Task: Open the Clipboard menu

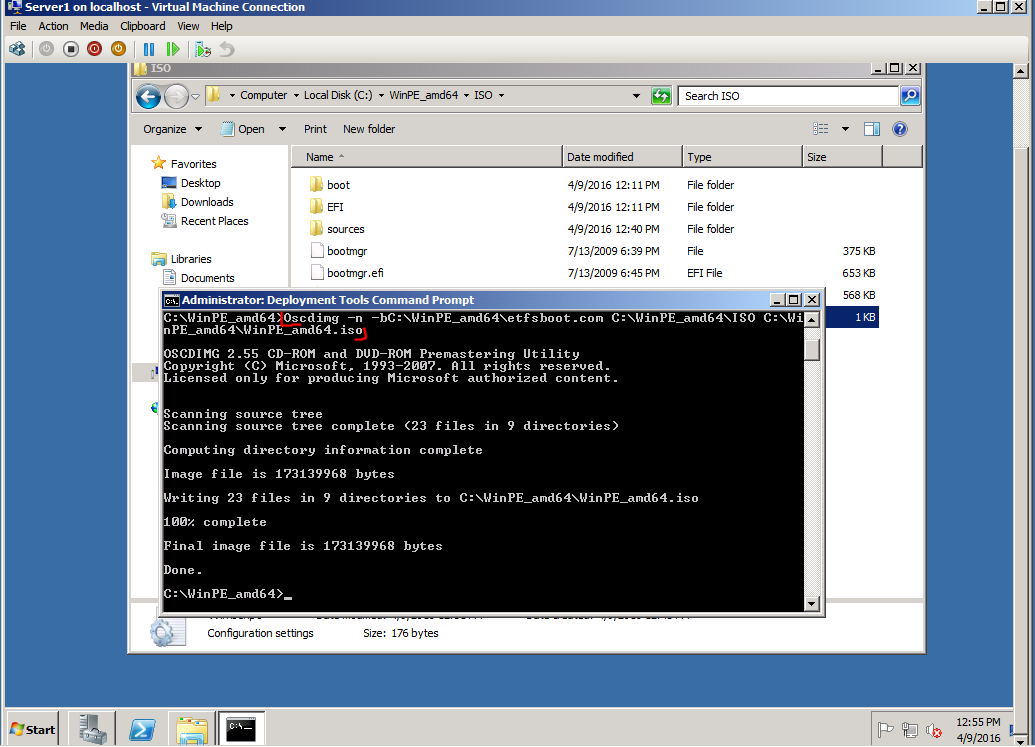Action: click(143, 26)
